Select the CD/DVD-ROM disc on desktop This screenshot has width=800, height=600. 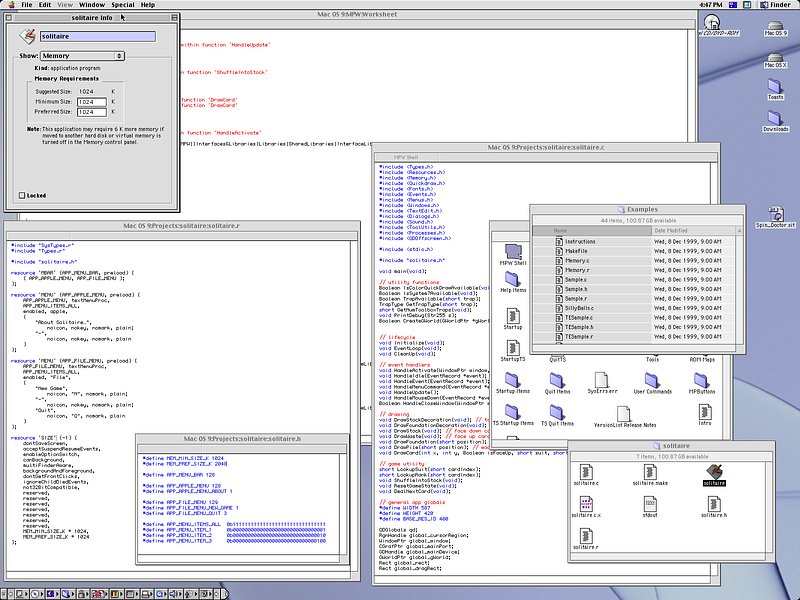712,24
